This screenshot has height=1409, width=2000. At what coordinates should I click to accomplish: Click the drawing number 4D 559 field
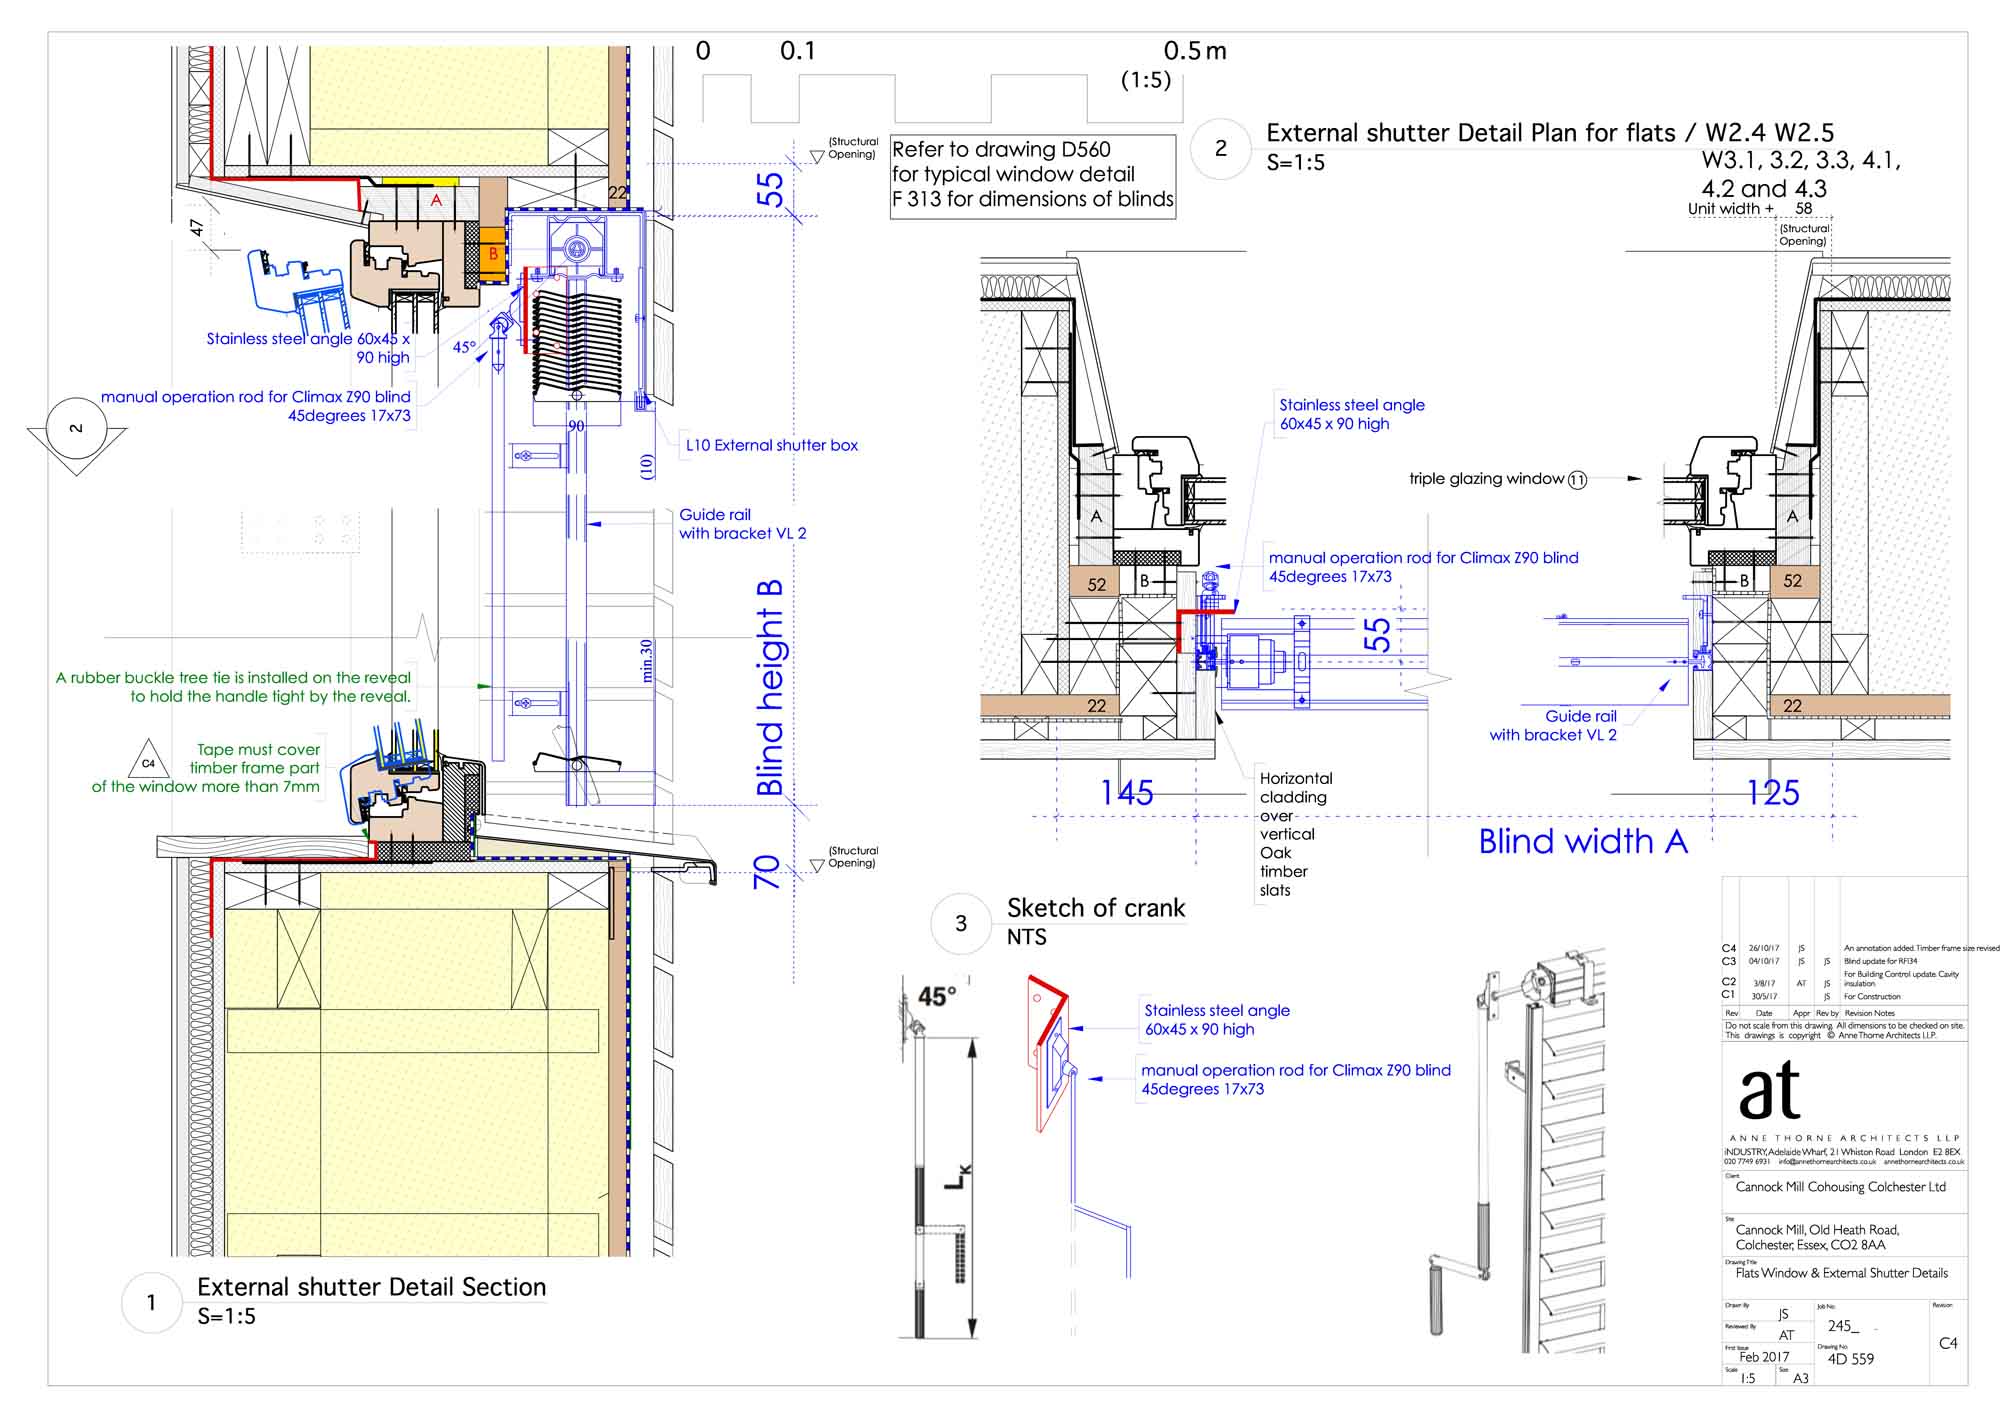click(x=1850, y=1359)
